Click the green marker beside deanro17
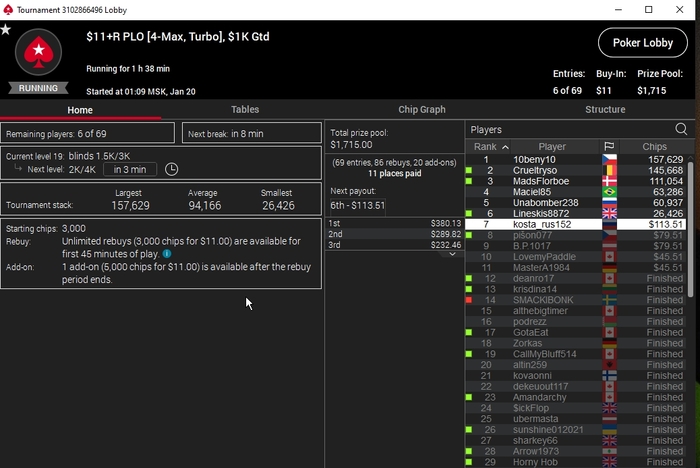Image resolution: width=700 pixels, height=468 pixels. tap(469, 279)
